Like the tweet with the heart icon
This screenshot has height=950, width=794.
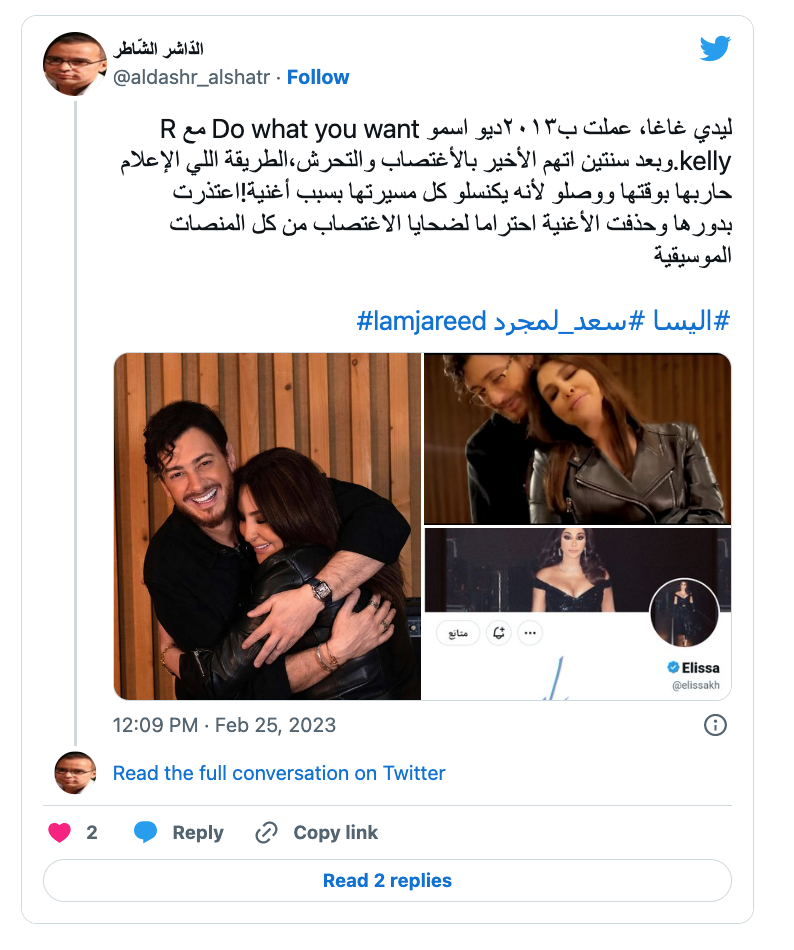pyautogui.click(x=59, y=832)
